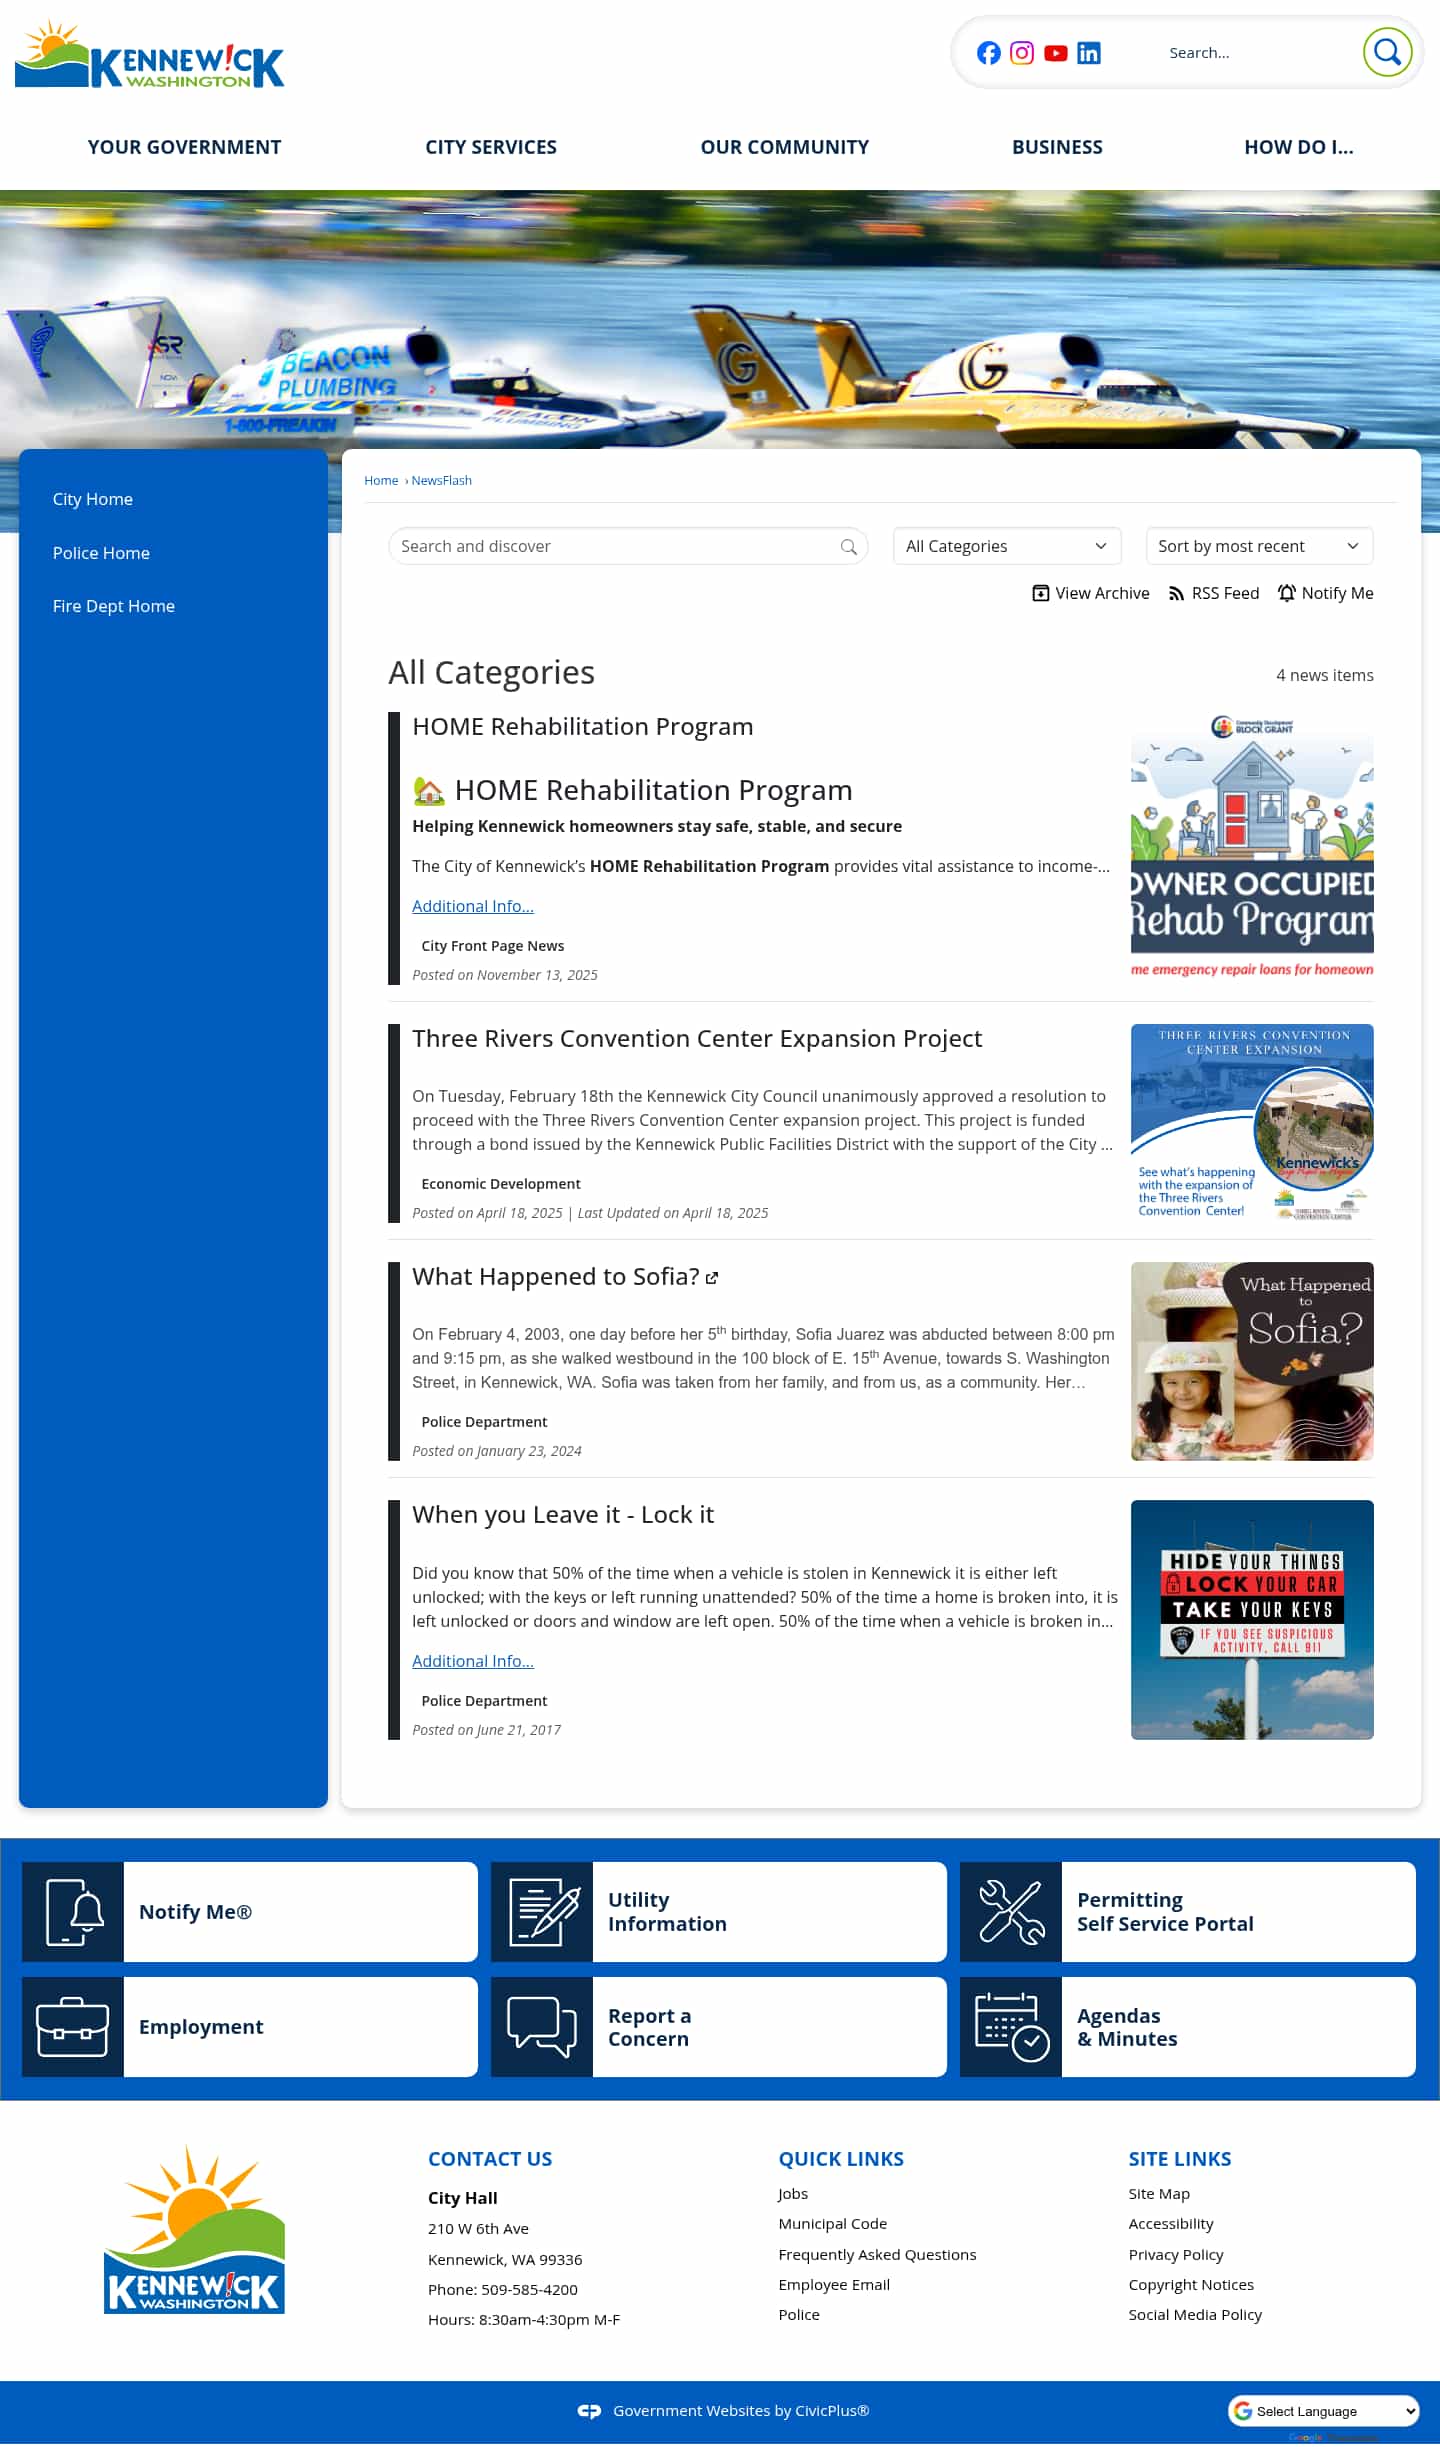
Task: Click the phone-bell Notify Me® tile icon
Action: 73,1912
